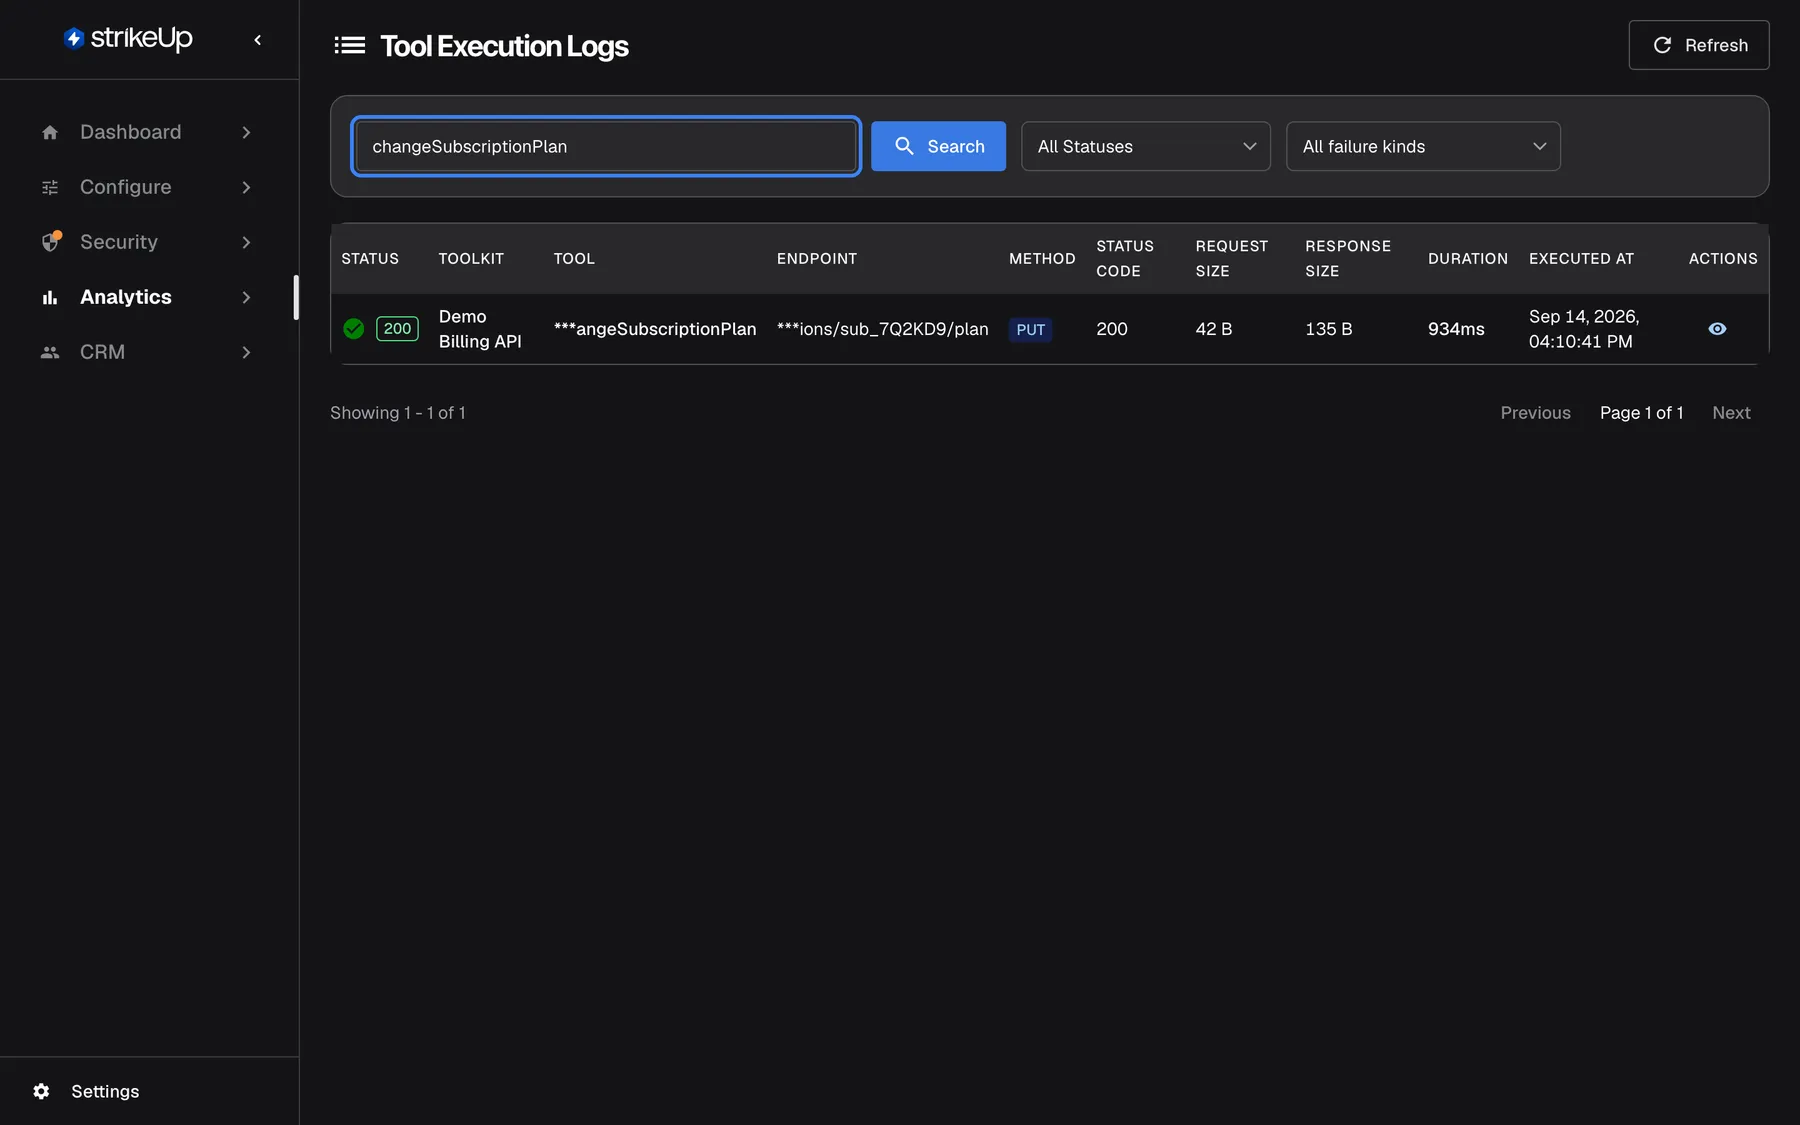
Task: Click the 135 B response size value
Action: [x=1328, y=329]
